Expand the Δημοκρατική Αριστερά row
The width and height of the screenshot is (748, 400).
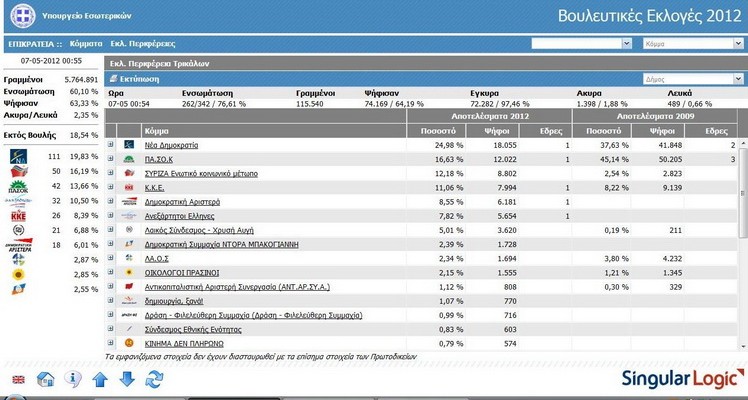click(111, 201)
